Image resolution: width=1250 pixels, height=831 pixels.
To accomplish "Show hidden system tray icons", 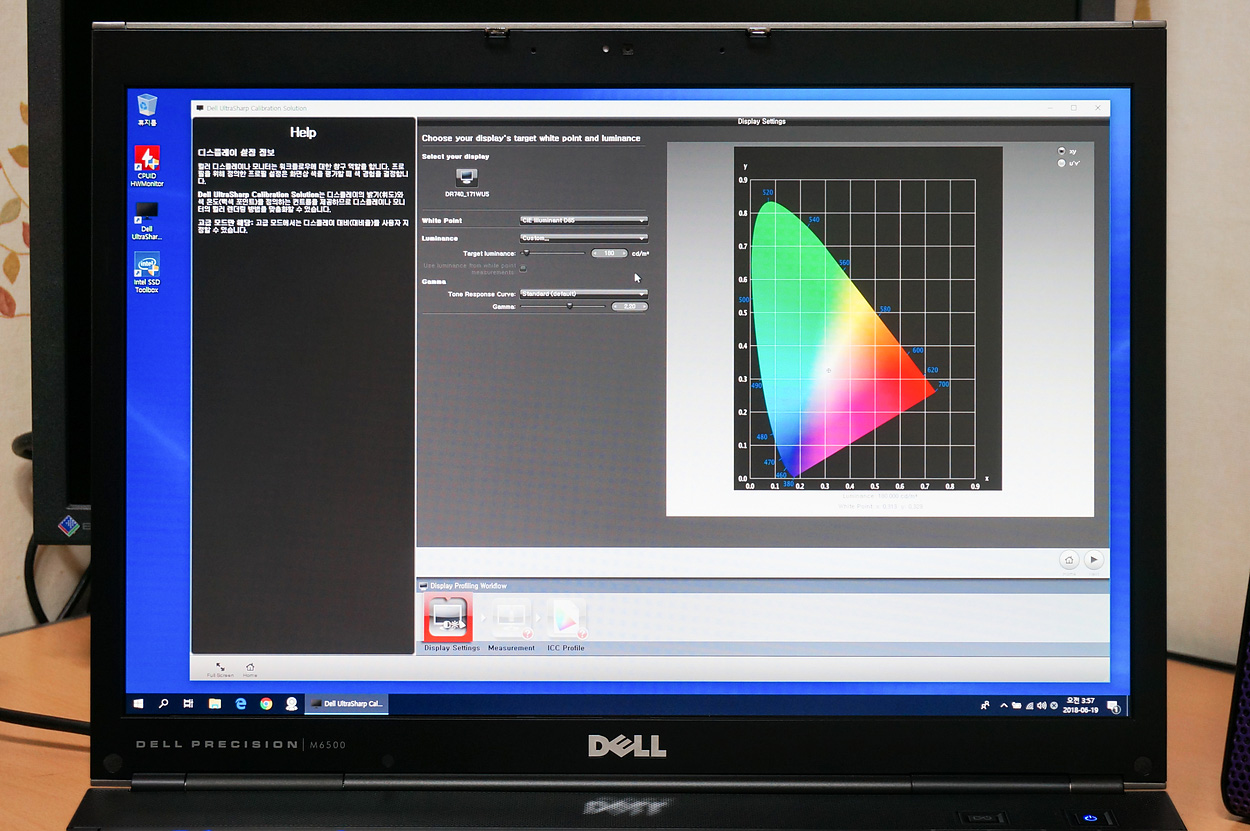I will [x=1004, y=706].
